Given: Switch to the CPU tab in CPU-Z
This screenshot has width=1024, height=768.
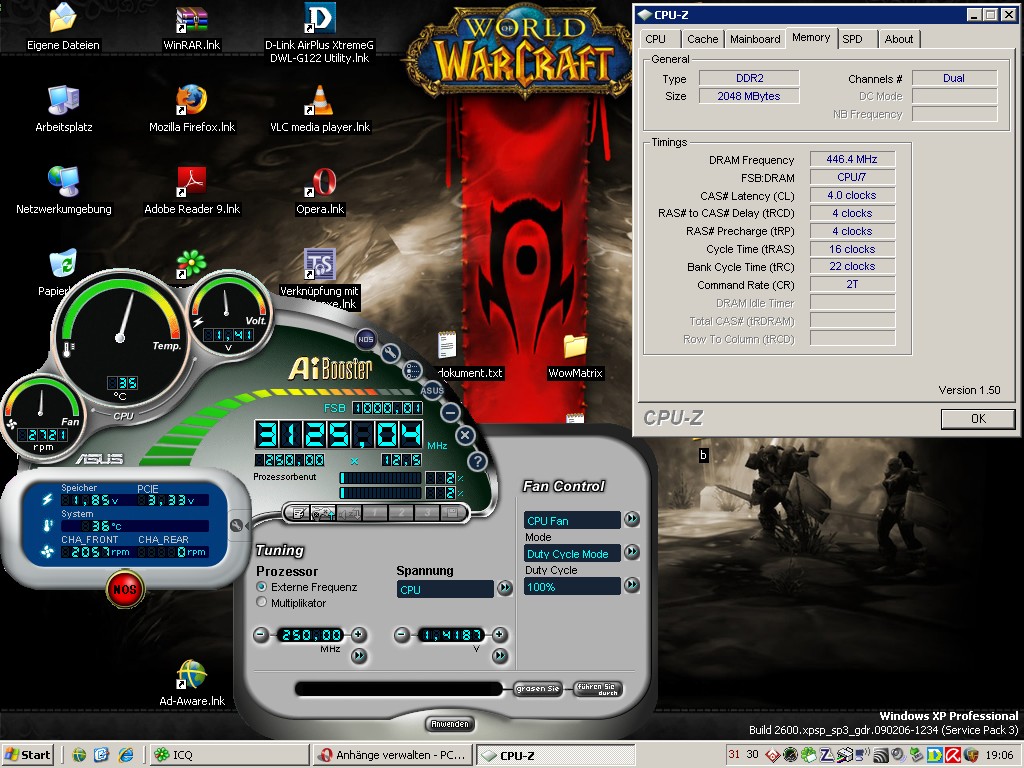Looking at the screenshot, I should coord(656,39).
